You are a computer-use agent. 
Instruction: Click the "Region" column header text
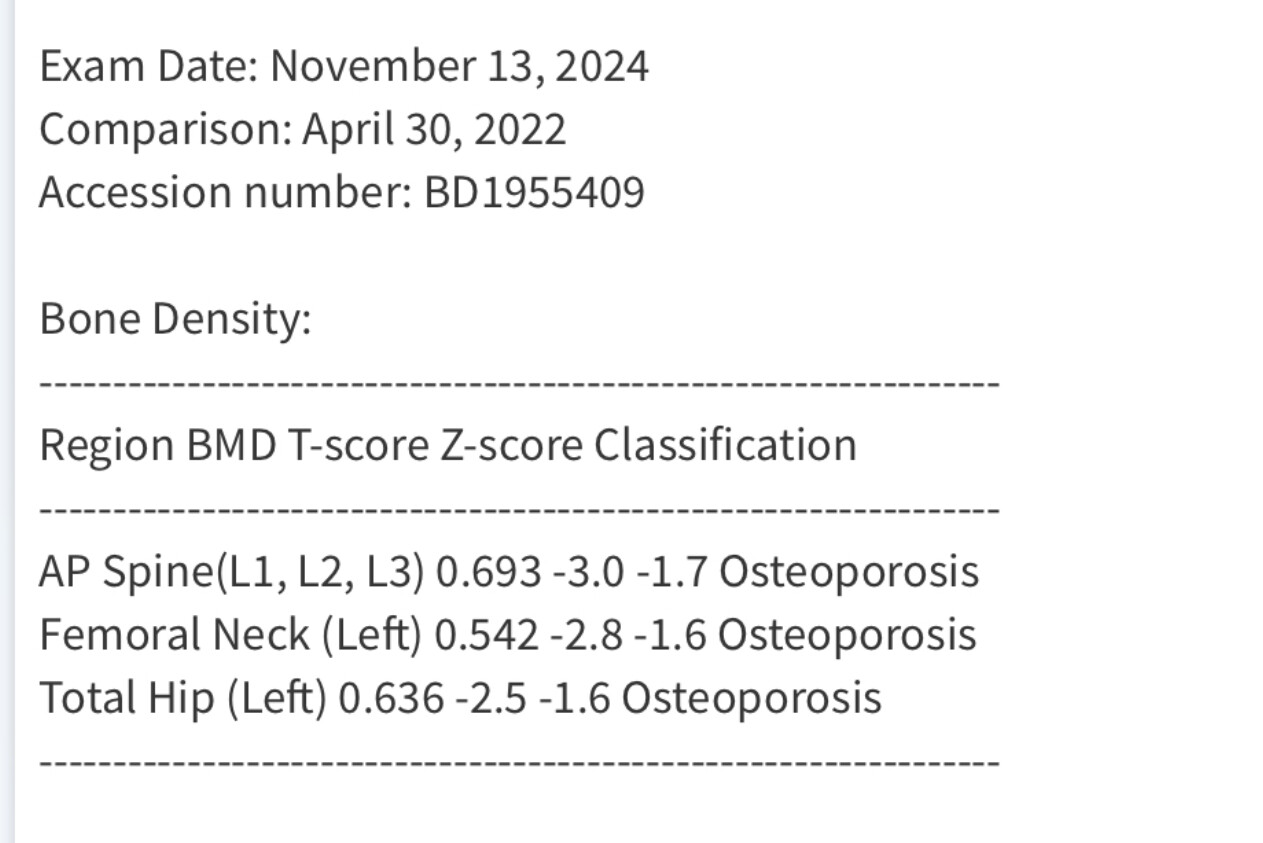coord(106,446)
